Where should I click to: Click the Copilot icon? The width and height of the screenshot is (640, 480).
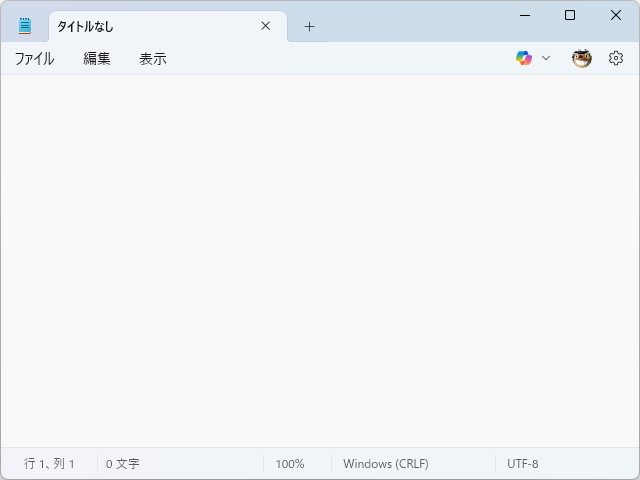[x=524, y=58]
